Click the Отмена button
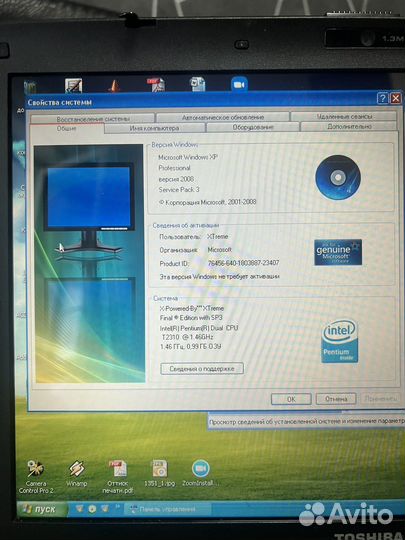This screenshot has width=405, height=540. point(336,399)
